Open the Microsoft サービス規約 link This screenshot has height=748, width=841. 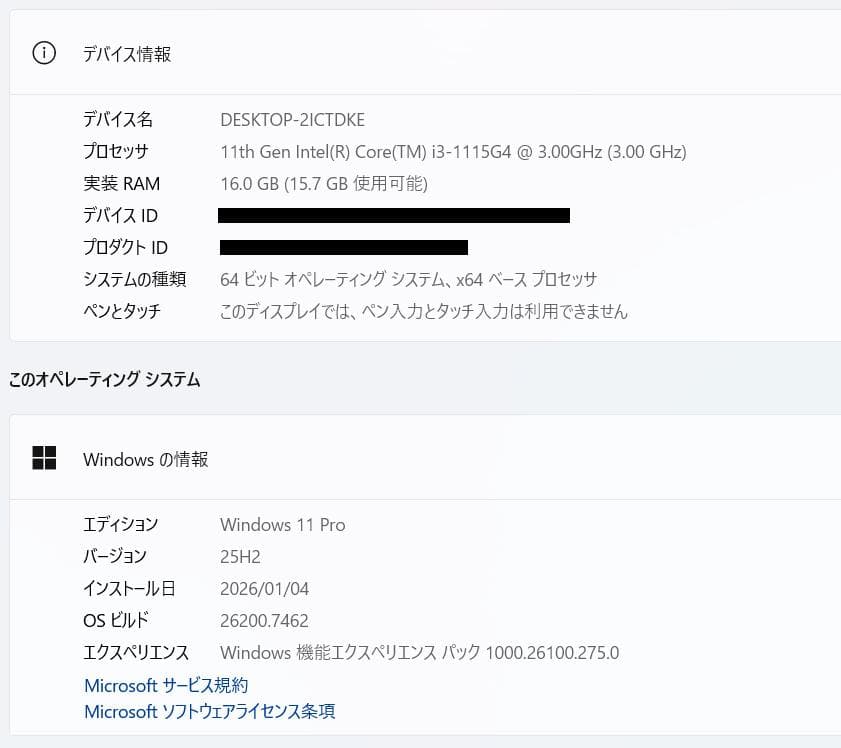[163, 685]
